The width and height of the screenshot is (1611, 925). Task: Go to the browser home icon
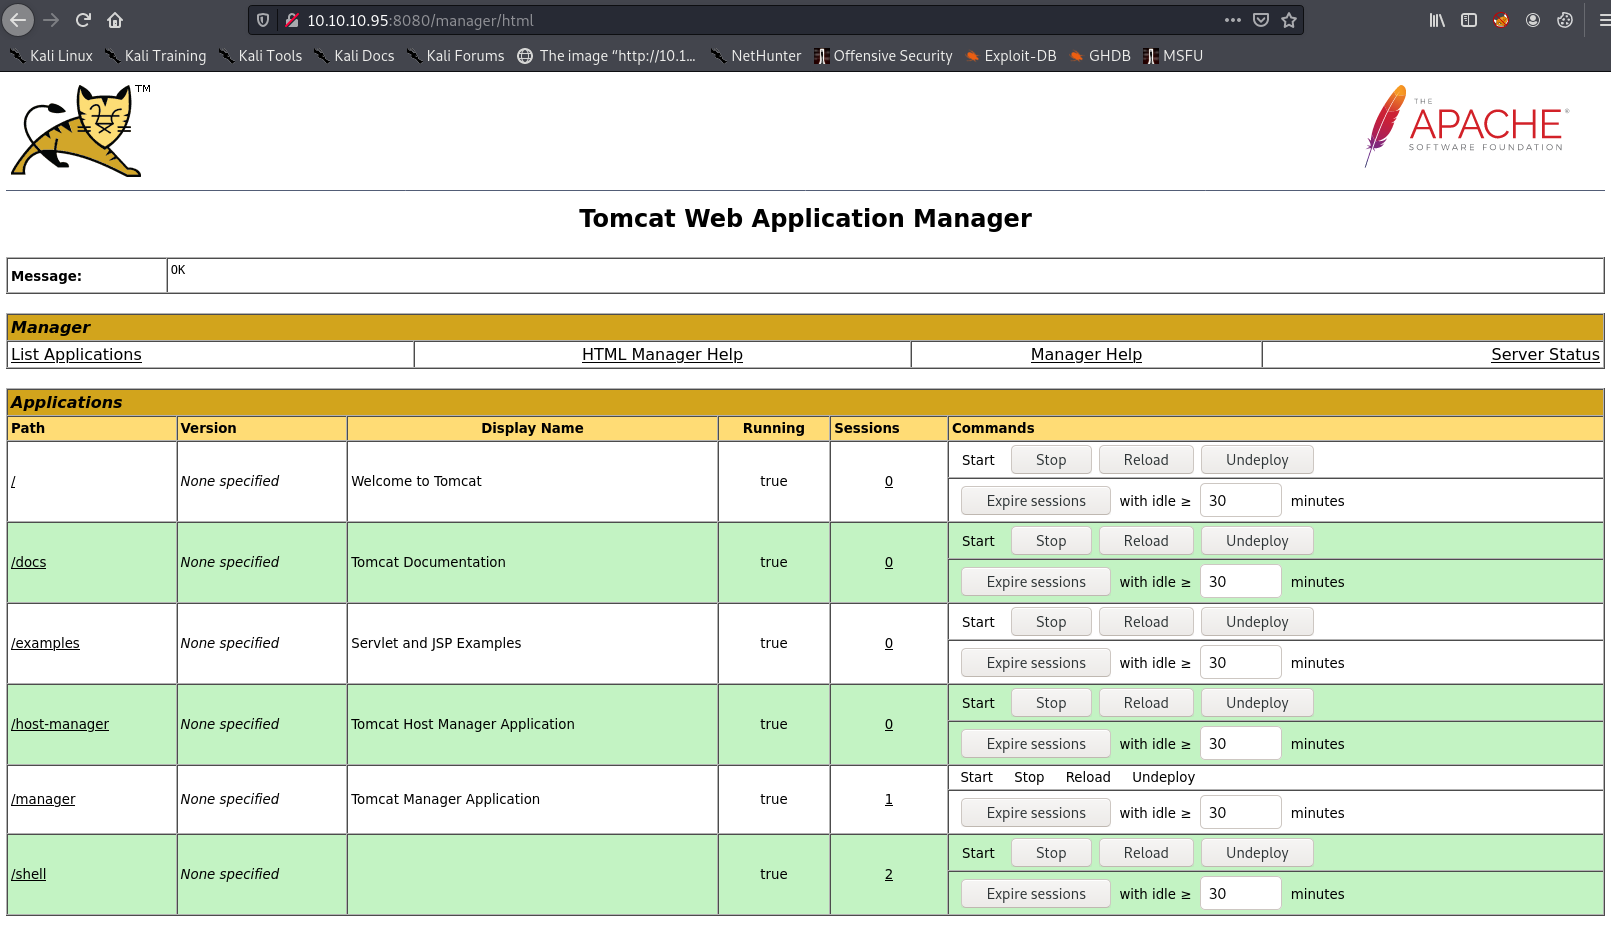tap(115, 20)
